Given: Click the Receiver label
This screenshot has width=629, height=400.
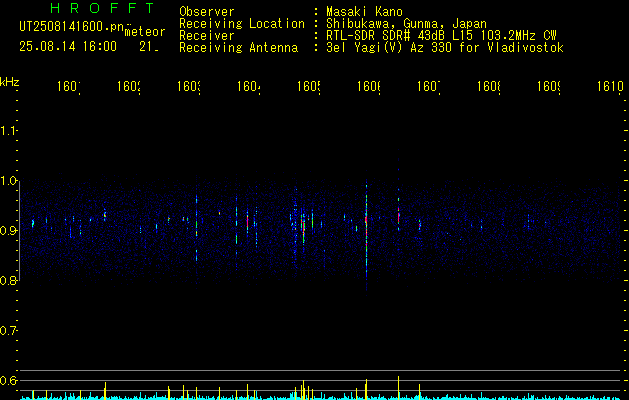Looking at the screenshot, I should pyautogui.click(x=207, y=36).
